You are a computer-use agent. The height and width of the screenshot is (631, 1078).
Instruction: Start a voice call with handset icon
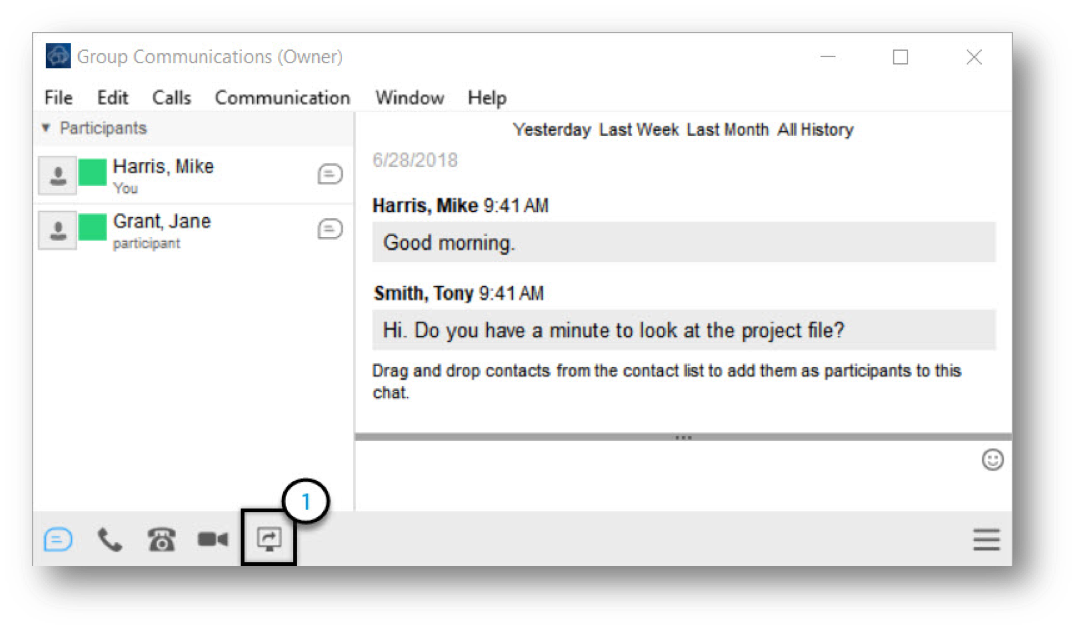(x=110, y=540)
